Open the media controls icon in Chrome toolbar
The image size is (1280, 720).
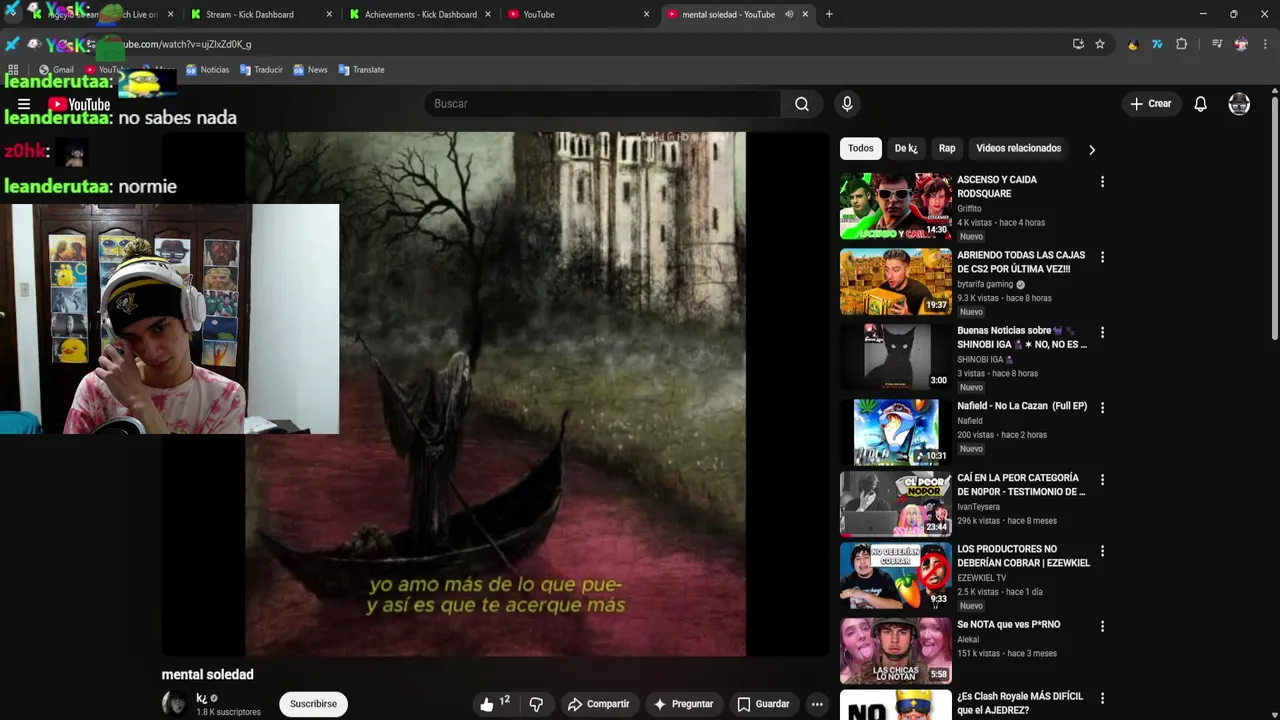pyautogui.click(x=1217, y=44)
